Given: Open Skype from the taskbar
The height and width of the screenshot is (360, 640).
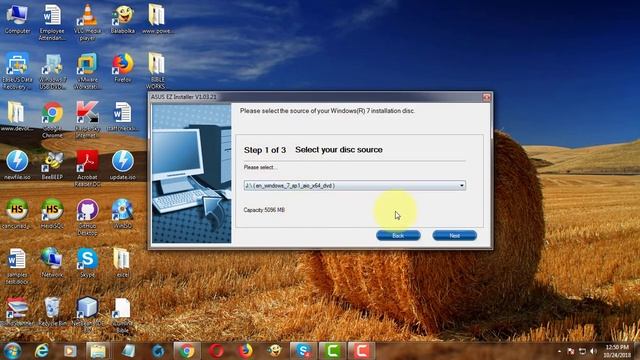Looking at the screenshot, I should [x=303, y=351].
